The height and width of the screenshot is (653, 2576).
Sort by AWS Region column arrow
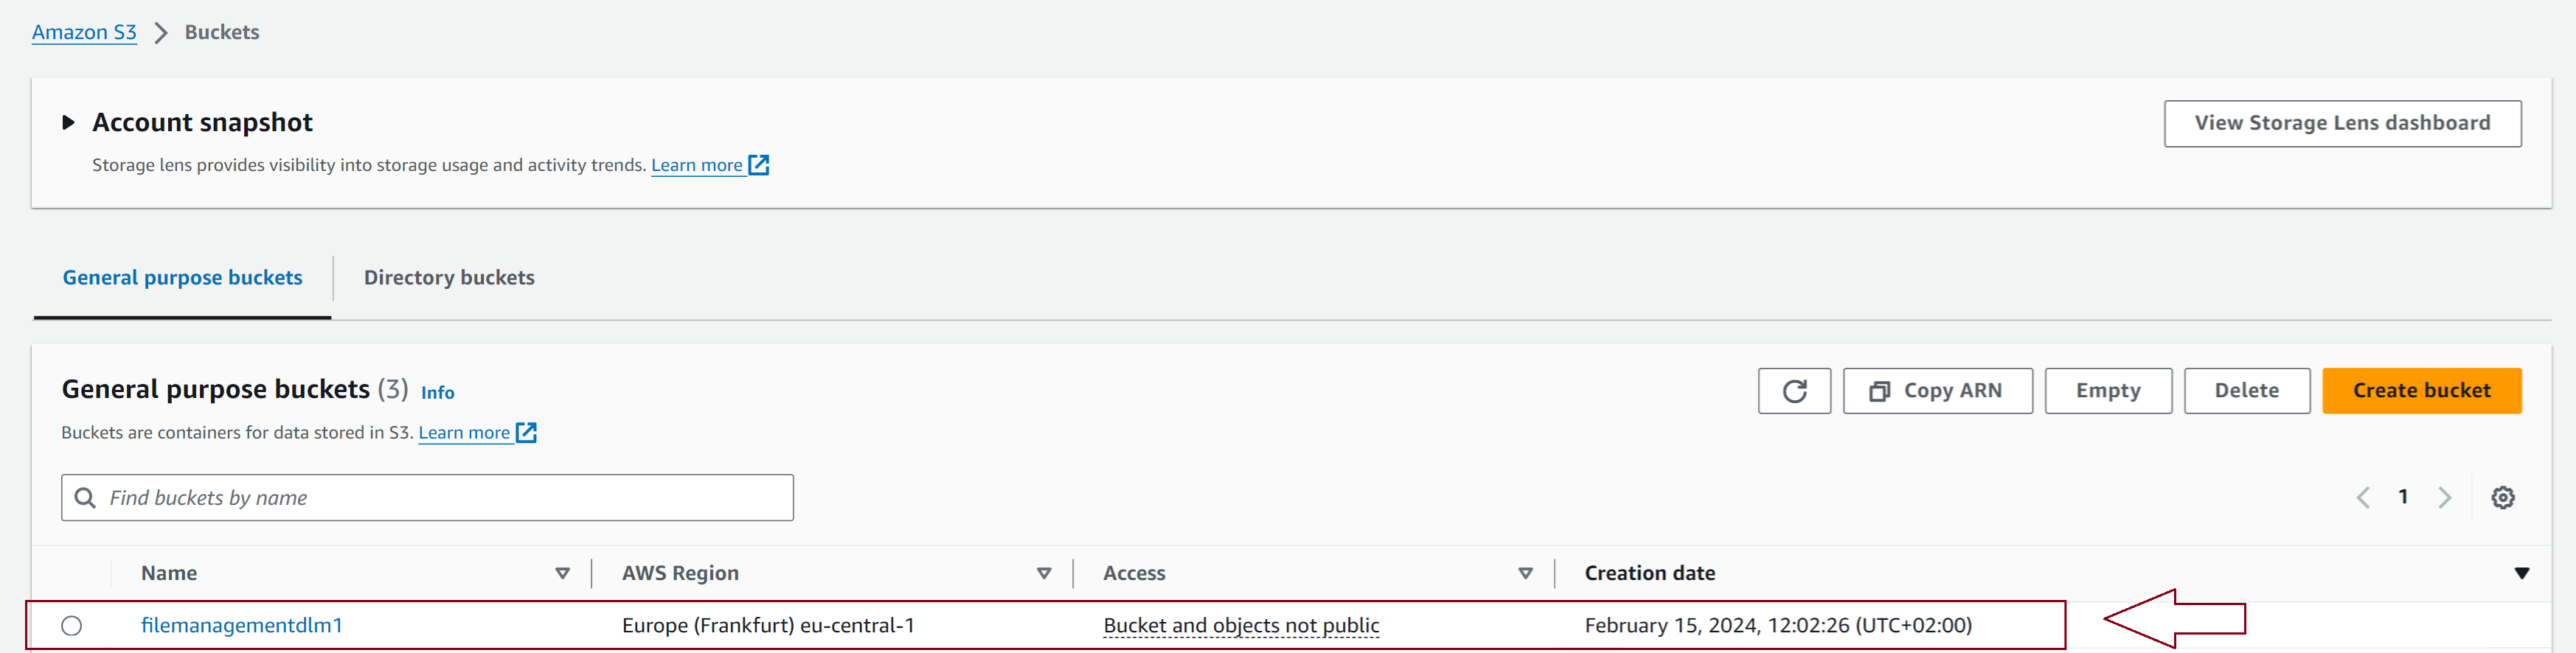pos(1044,574)
